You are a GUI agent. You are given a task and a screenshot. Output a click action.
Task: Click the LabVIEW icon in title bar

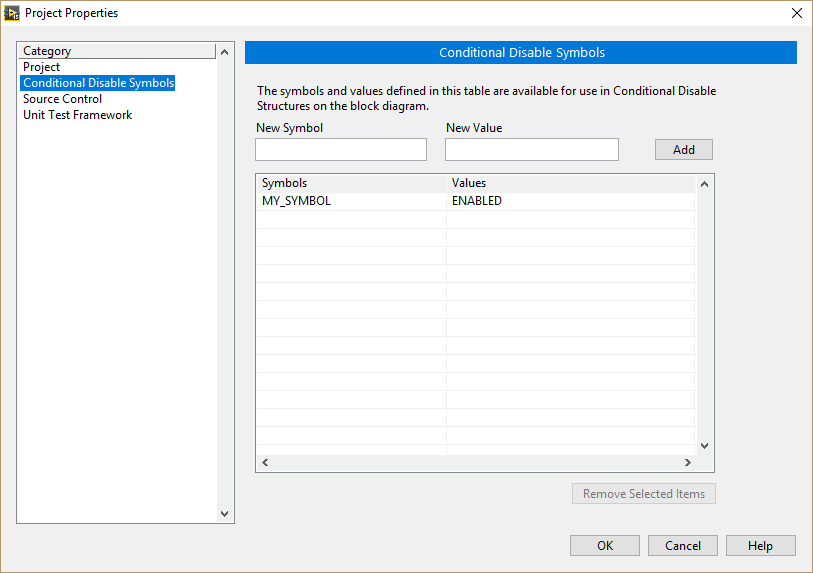pyautogui.click(x=13, y=13)
